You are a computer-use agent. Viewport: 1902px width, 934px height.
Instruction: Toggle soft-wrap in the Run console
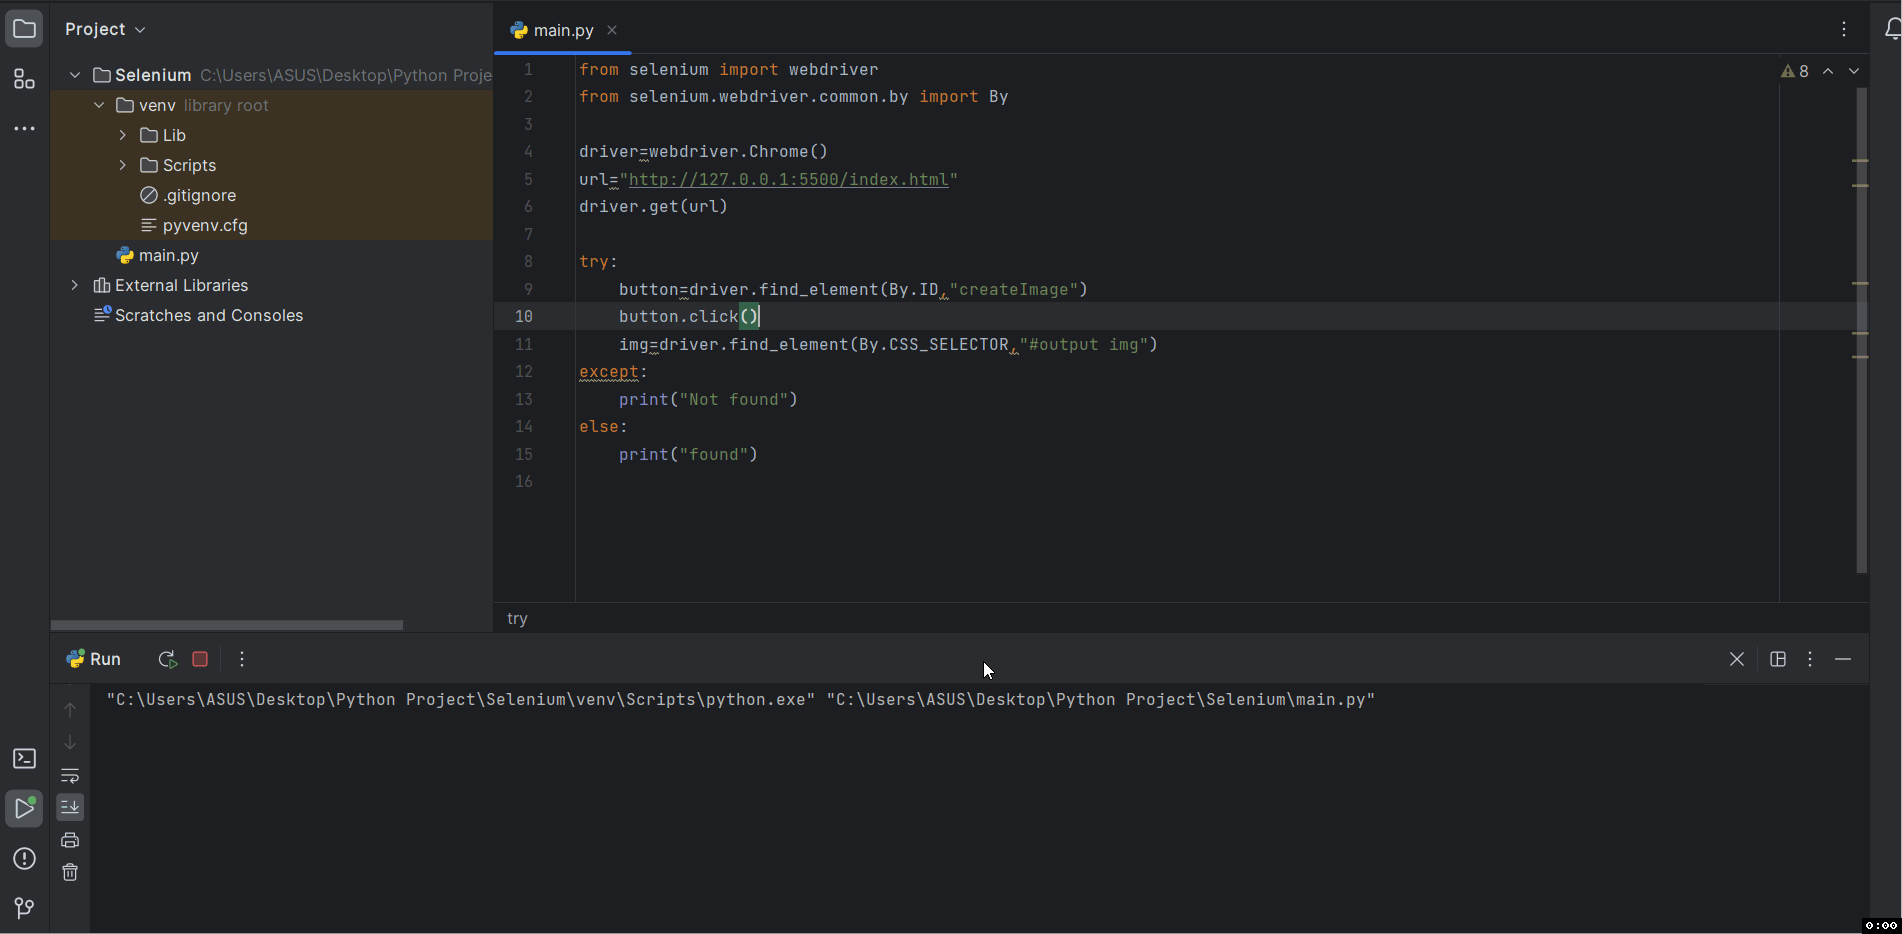(x=70, y=776)
